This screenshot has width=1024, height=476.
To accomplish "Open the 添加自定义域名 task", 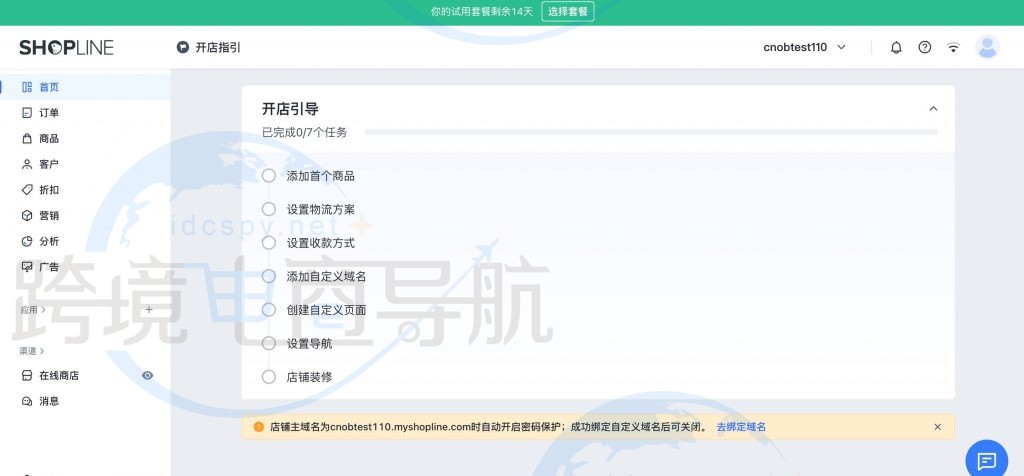I will point(327,276).
